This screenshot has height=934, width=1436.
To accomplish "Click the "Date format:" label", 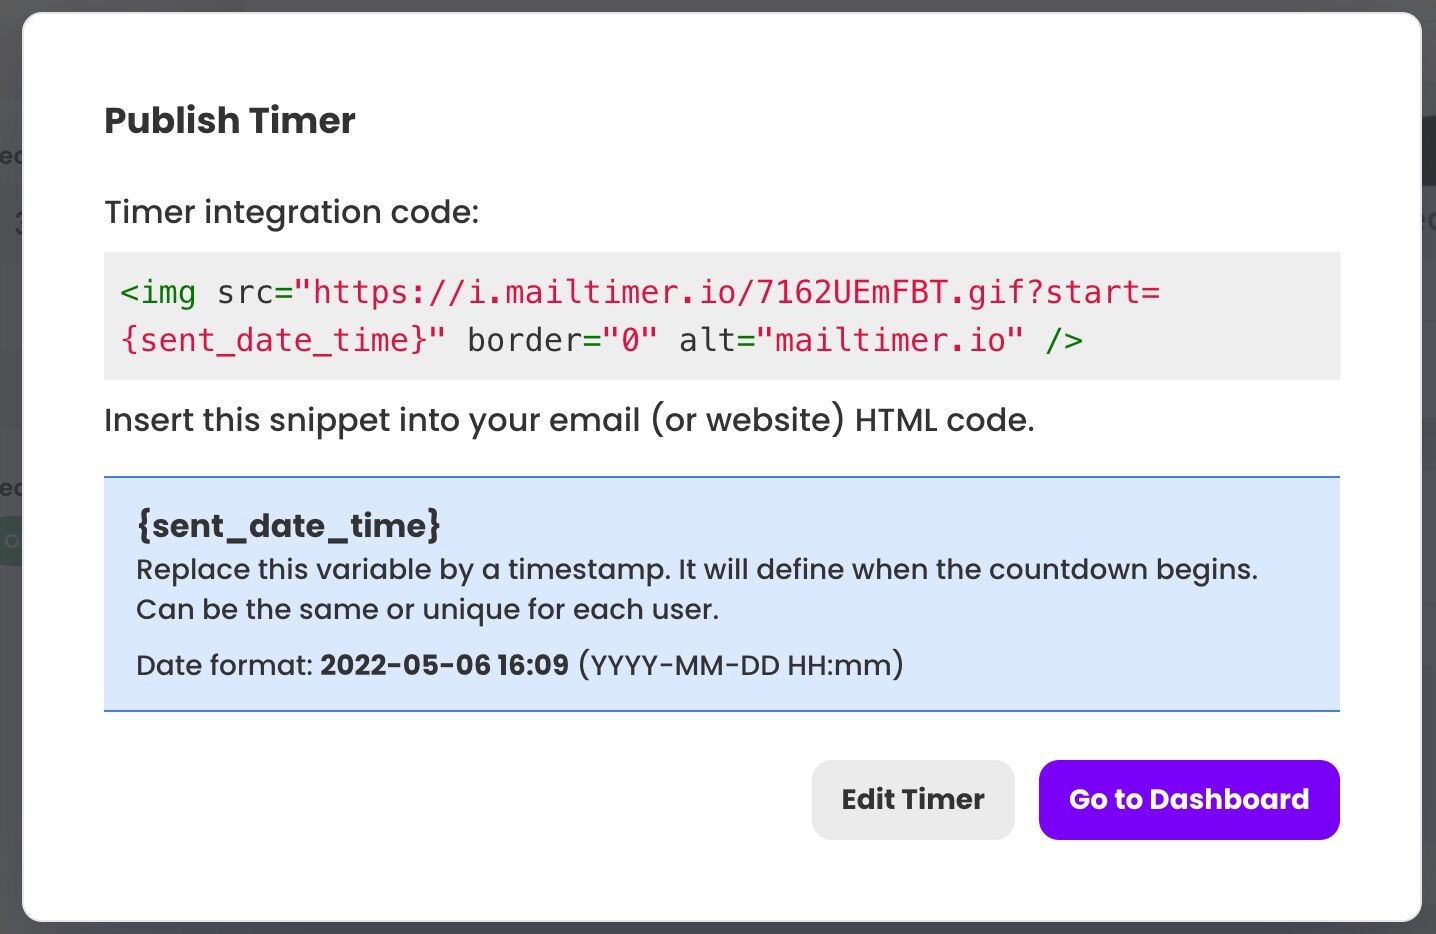I will click(224, 665).
